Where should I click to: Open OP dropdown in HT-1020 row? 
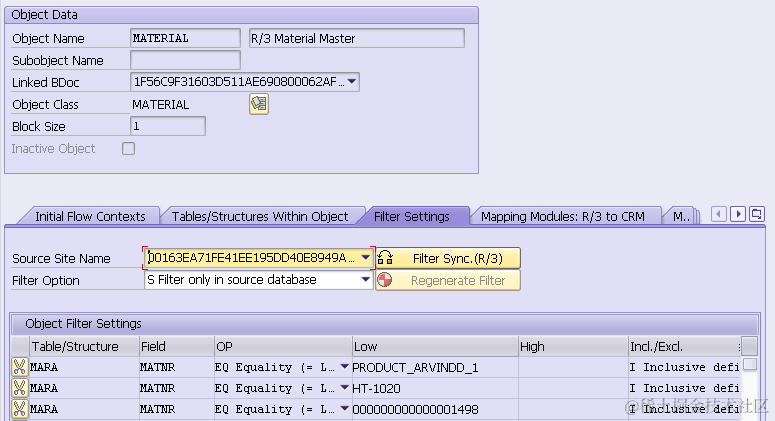point(344,388)
